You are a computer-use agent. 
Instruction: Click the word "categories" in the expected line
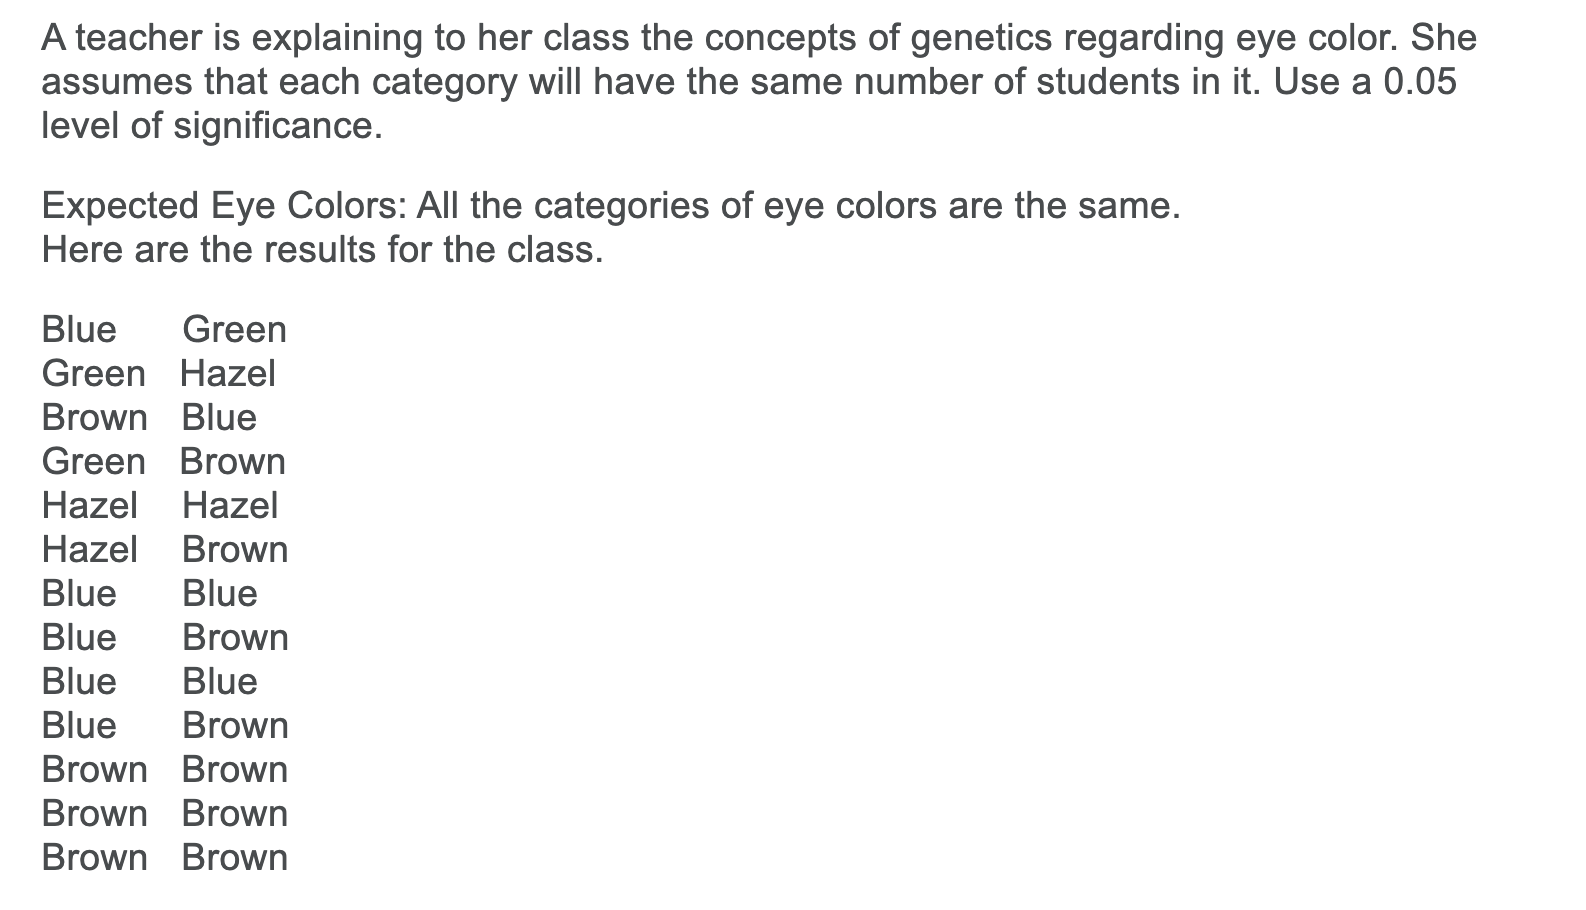pos(644,206)
